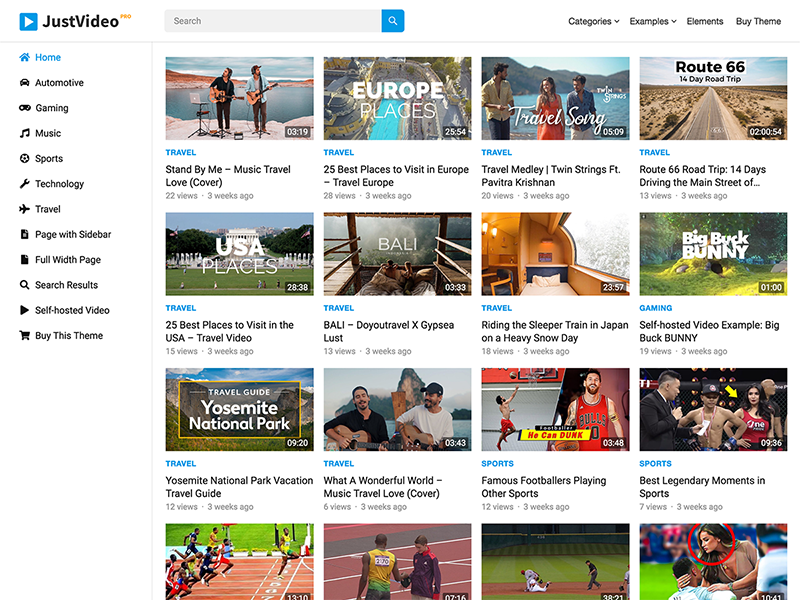Click the TRAVEL label above the Bali video
Image resolution: width=800 pixels, height=600 pixels.
pyautogui.click(x=338, y=308)
